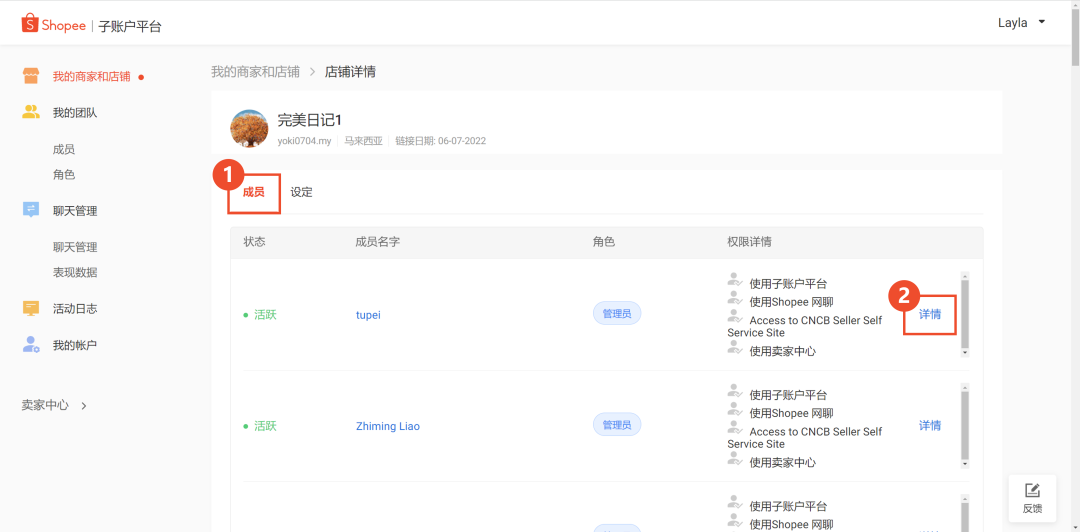Screen dimensions: 1080x532
Task: Click the 活动日志 activity log icon
Action: (x=31, y=308)
